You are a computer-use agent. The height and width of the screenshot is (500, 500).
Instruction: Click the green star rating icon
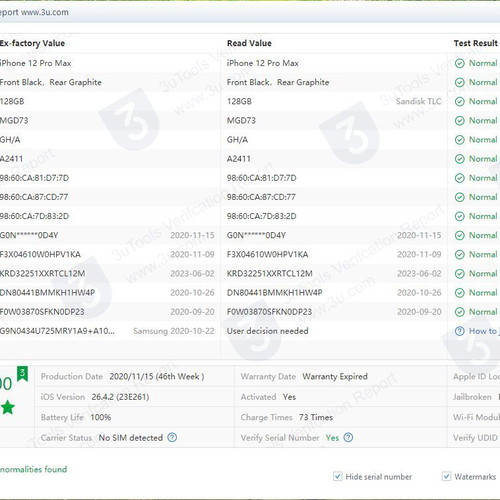pos(8,407)
